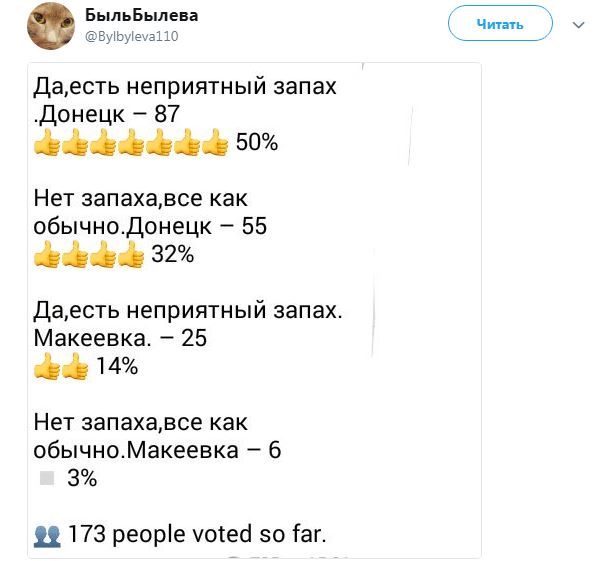This screenshot has height=561, width=612.
Task: Click the first thumbs-up in 32% row
Action: (x=46, y=254)
